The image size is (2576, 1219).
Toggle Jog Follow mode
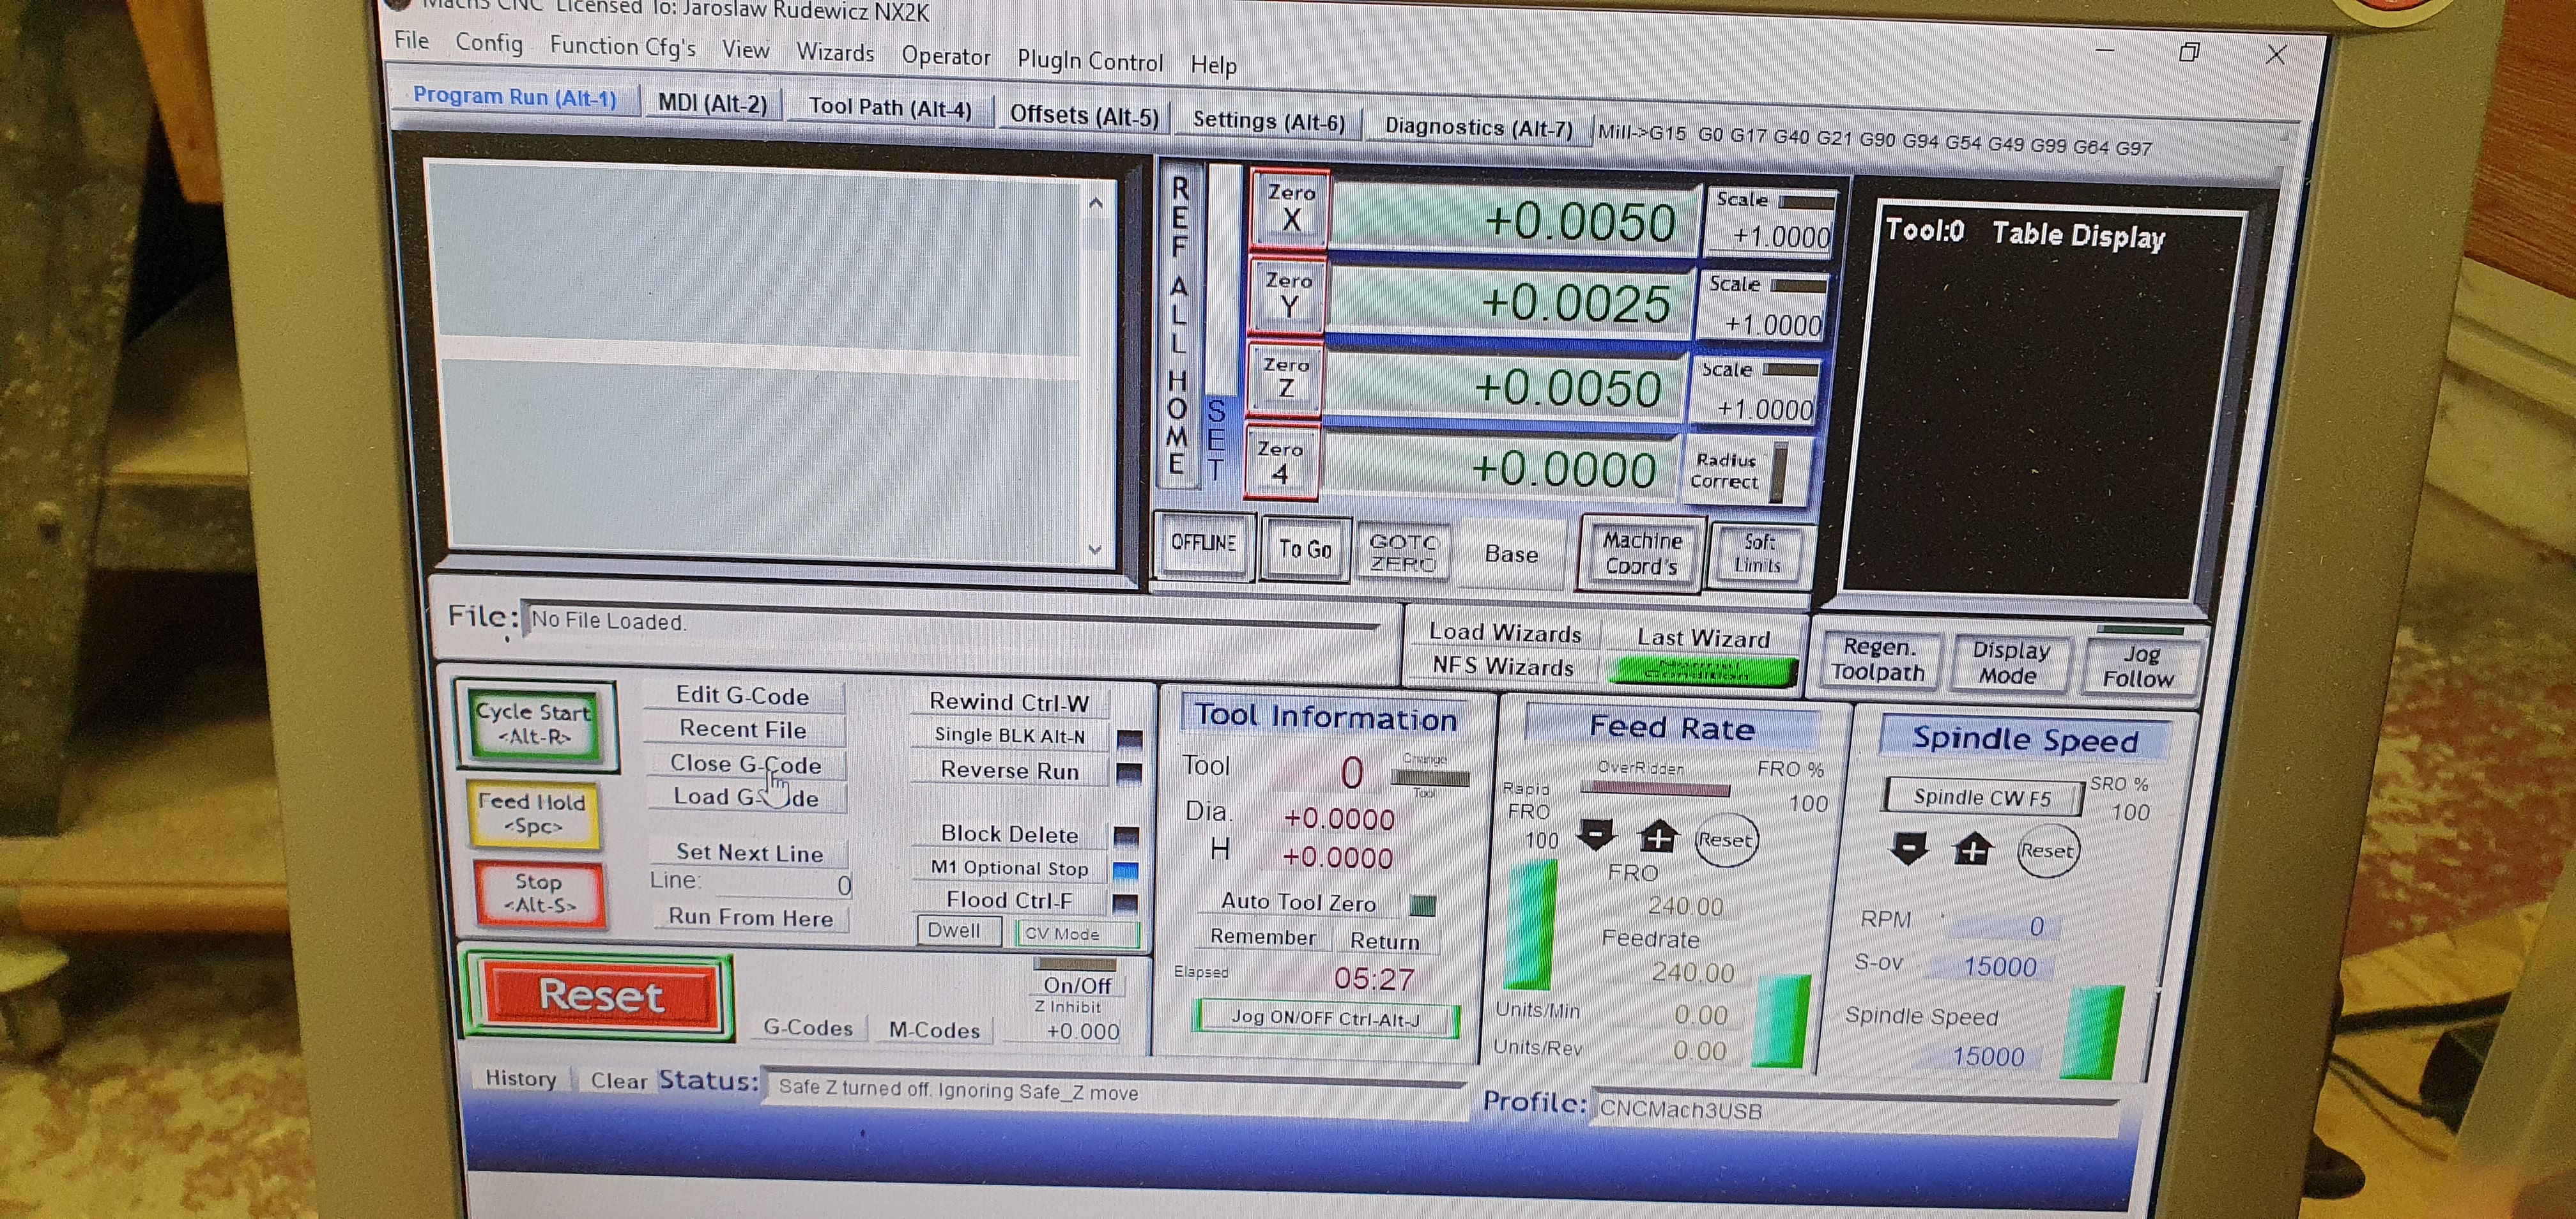2139,666
